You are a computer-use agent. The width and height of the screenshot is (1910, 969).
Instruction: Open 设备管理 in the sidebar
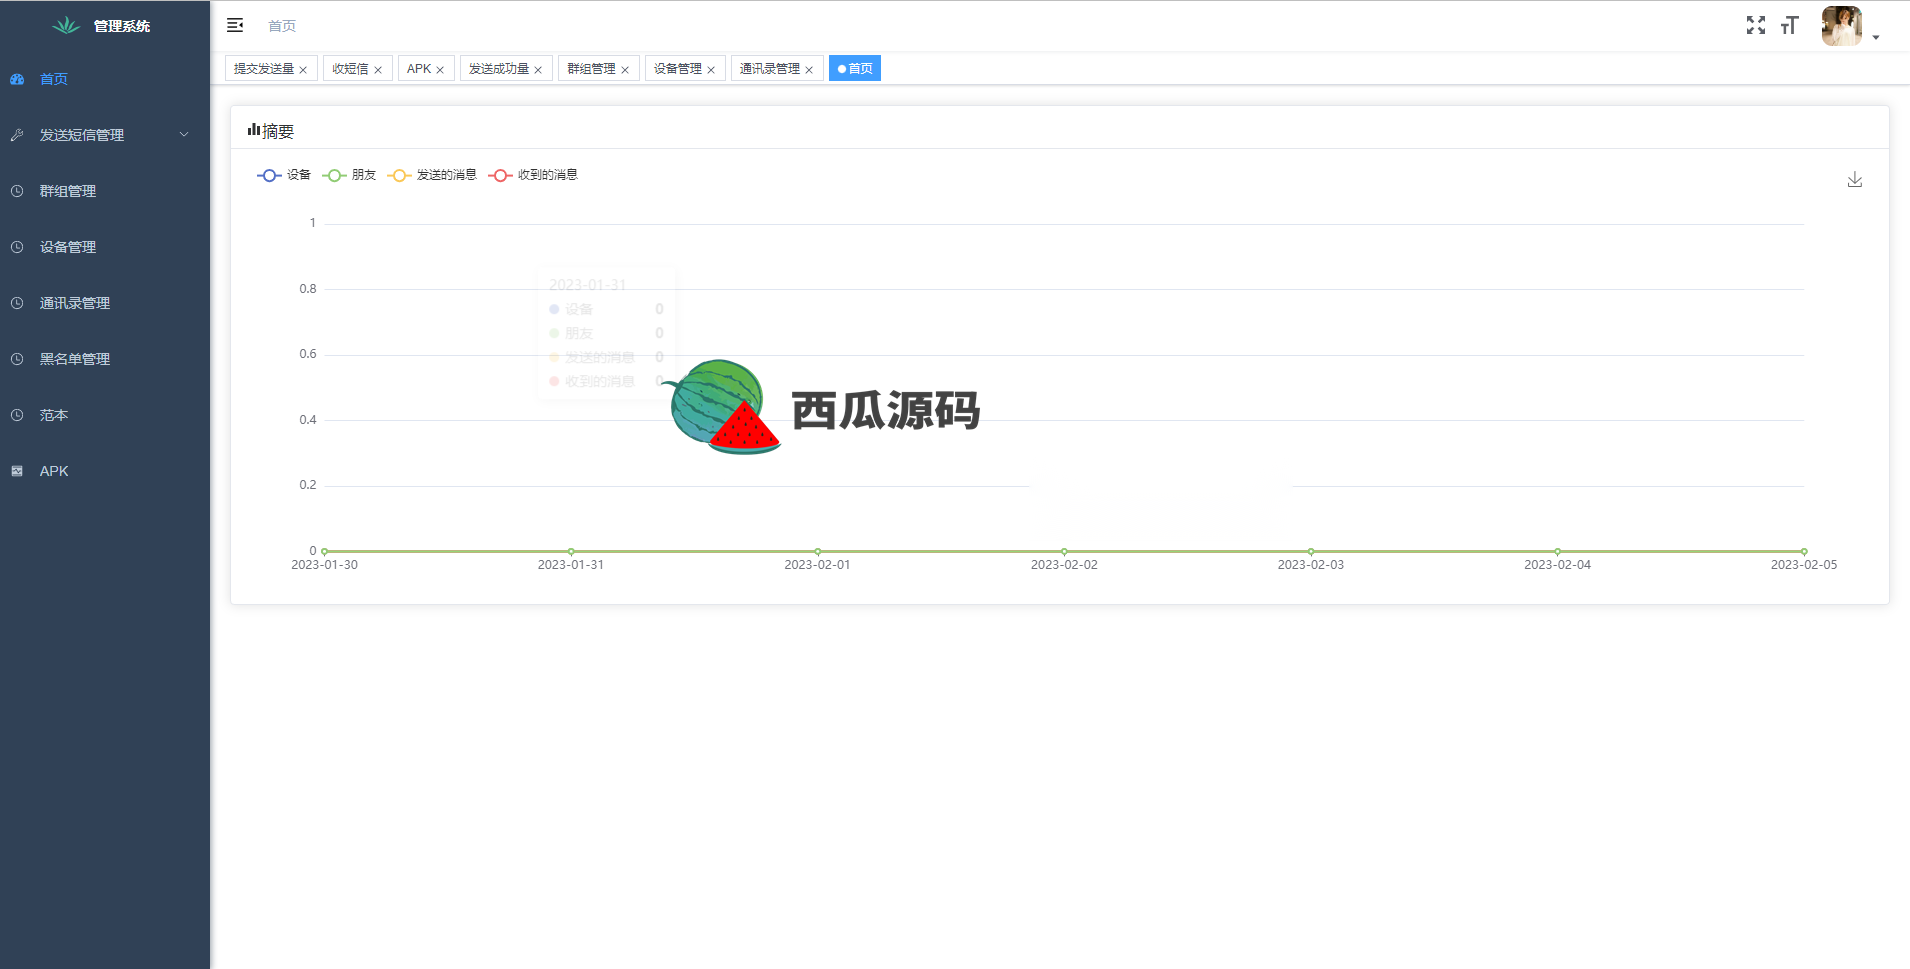click(x=105, y=247)
